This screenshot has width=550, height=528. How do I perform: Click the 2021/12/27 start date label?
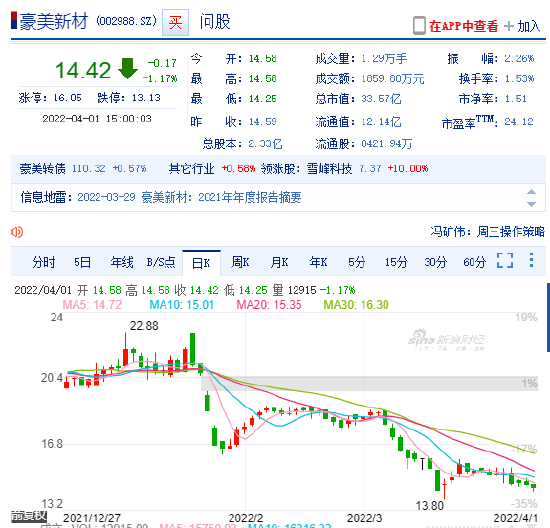(x=92, y=518)
